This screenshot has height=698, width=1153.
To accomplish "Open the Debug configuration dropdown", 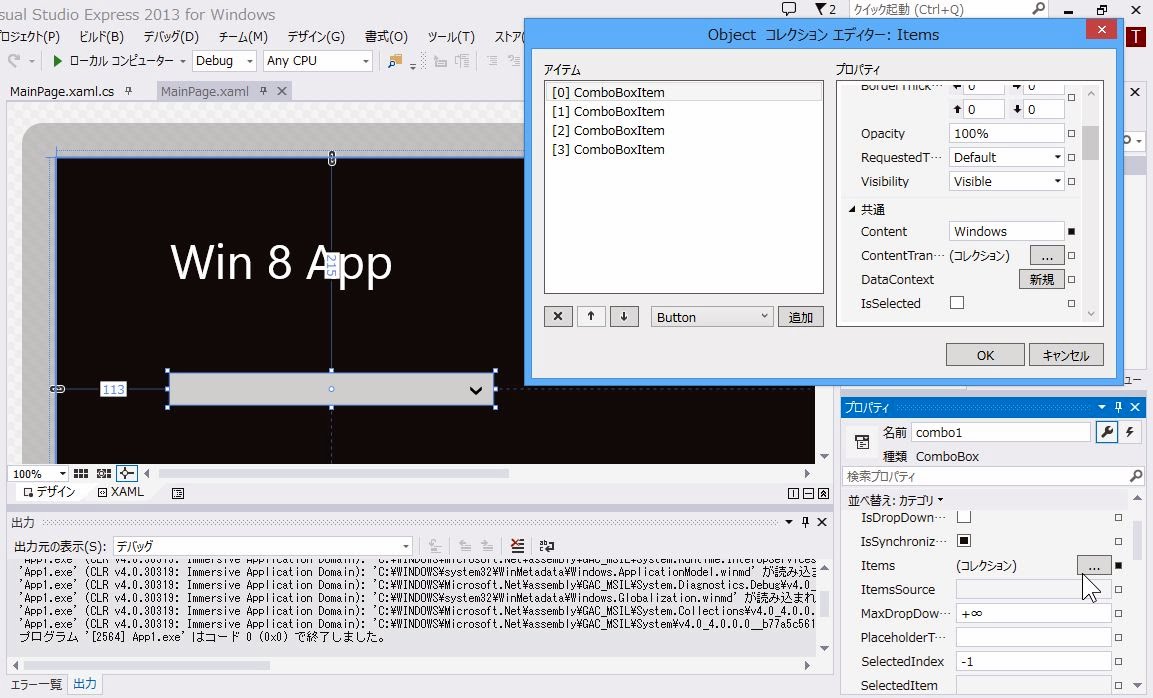I will (x=225, y=61).
